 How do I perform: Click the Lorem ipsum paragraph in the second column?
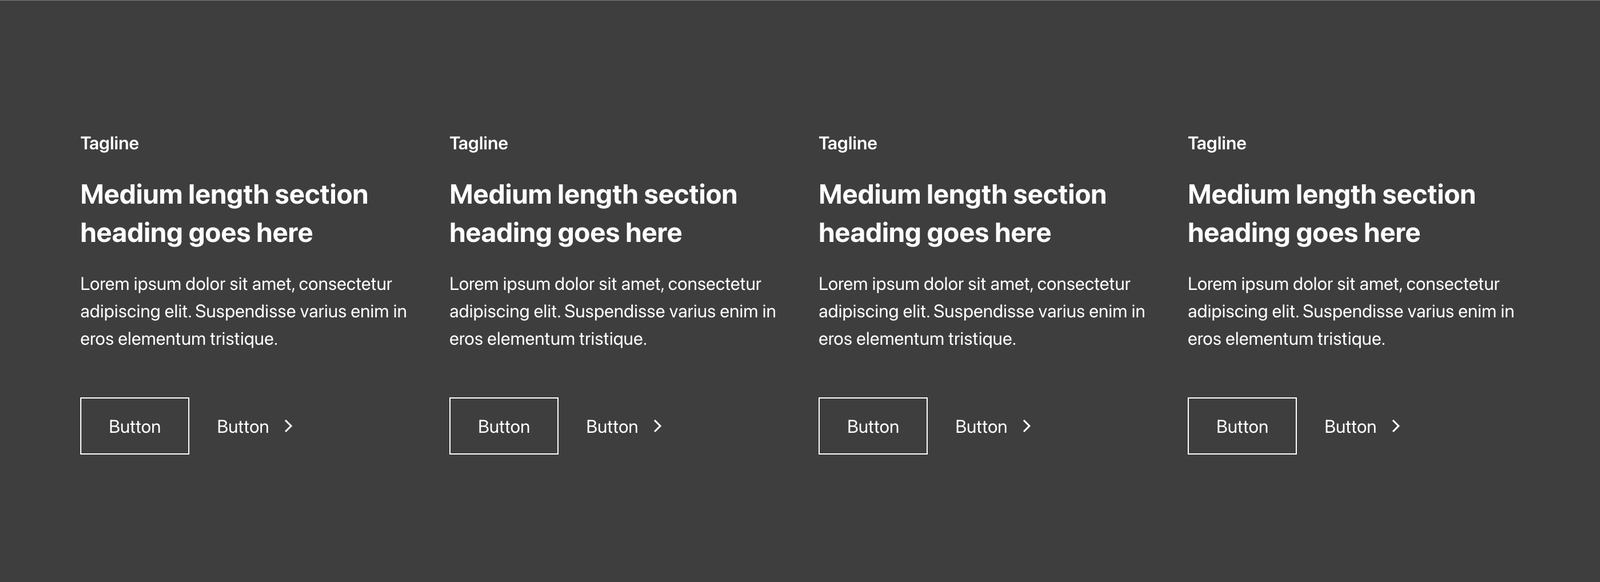click(x=612, y=311)
